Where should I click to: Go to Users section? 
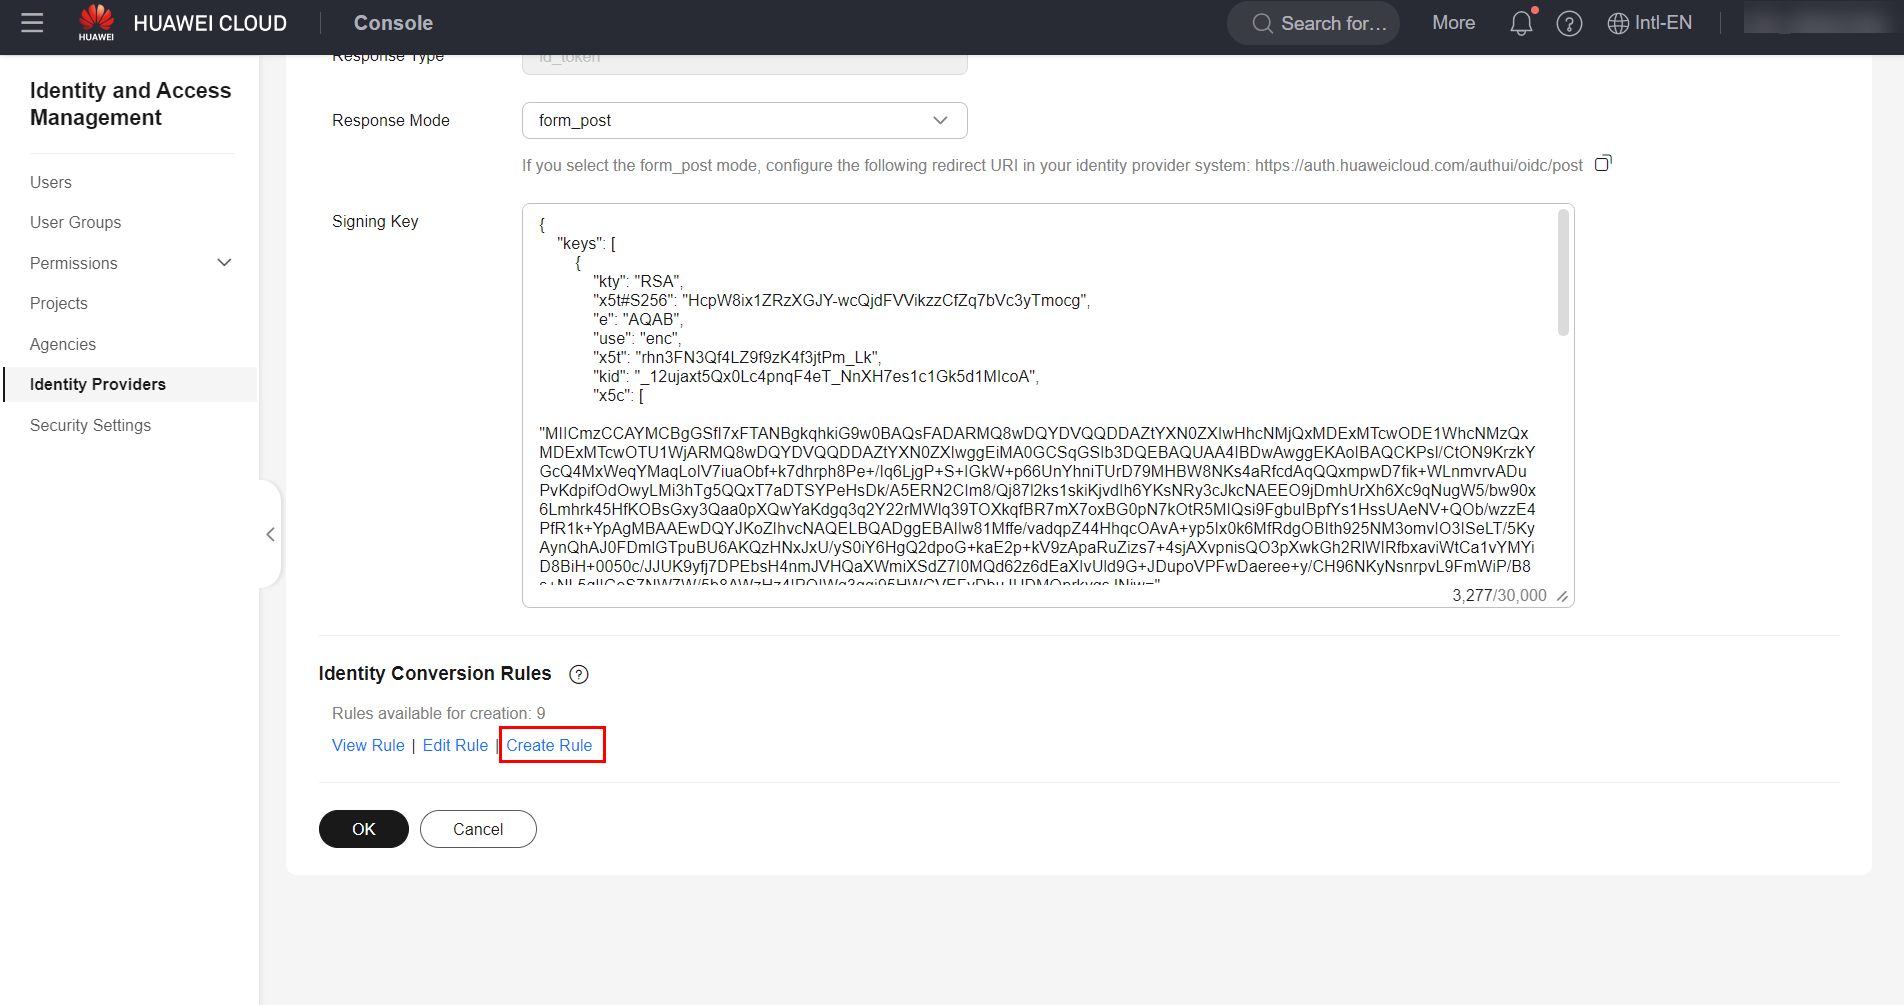[x=51, y=182]
